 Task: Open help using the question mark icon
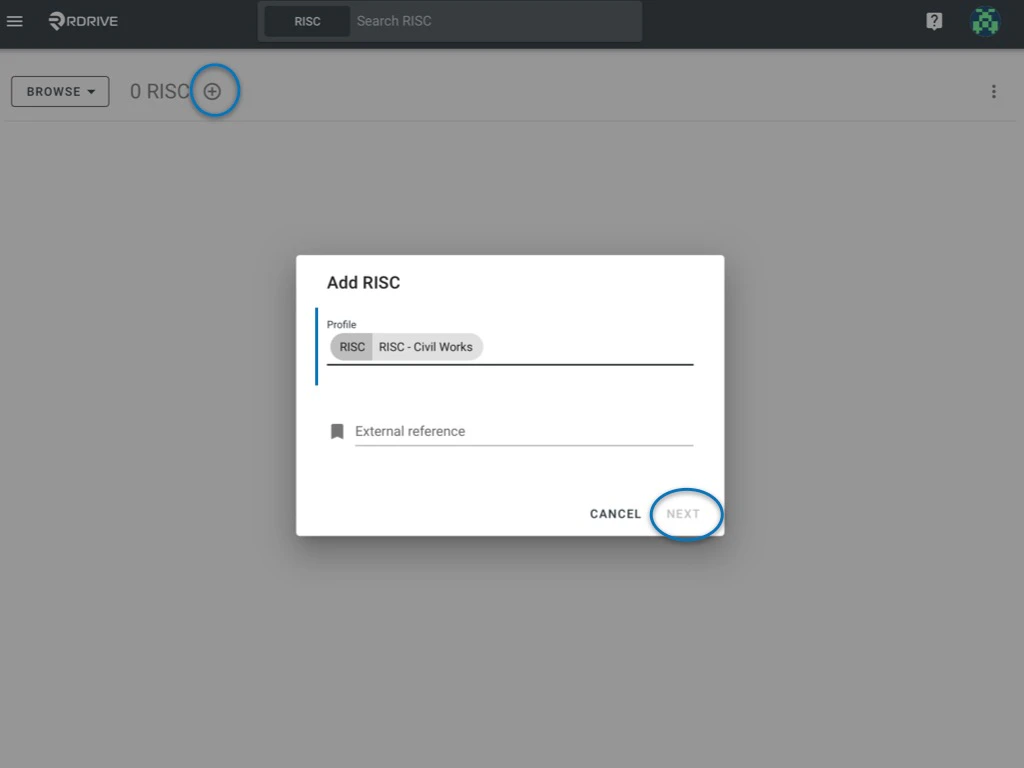tap(933, 21)
